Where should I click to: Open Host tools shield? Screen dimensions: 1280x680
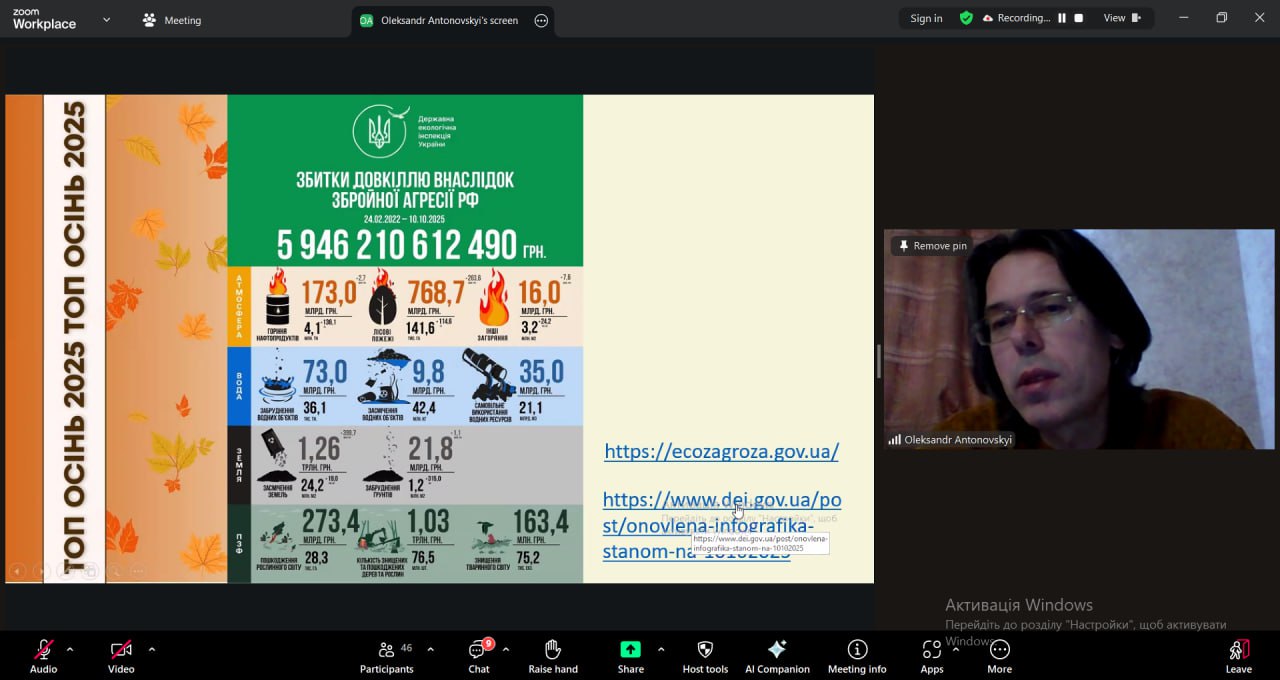[705, 656]
